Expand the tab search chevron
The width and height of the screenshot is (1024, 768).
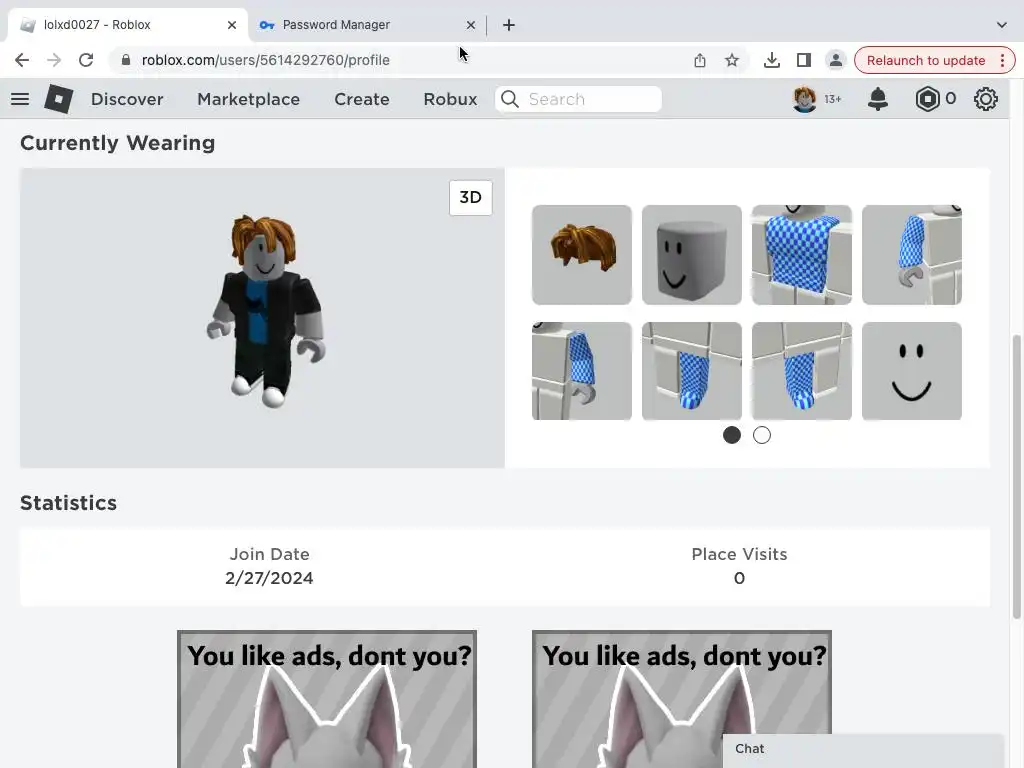click(1002, 25)
